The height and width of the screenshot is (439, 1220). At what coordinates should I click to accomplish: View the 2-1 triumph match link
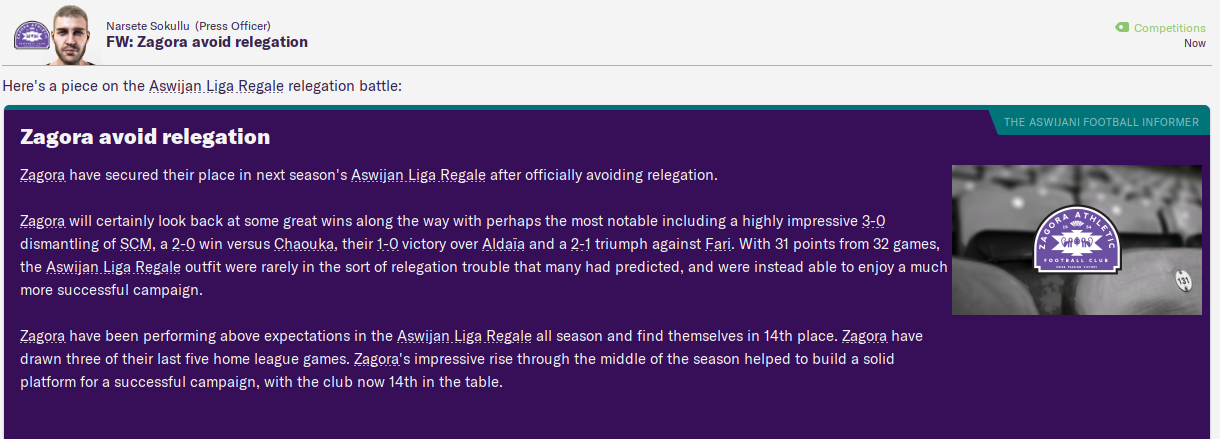tap(585, 244)
